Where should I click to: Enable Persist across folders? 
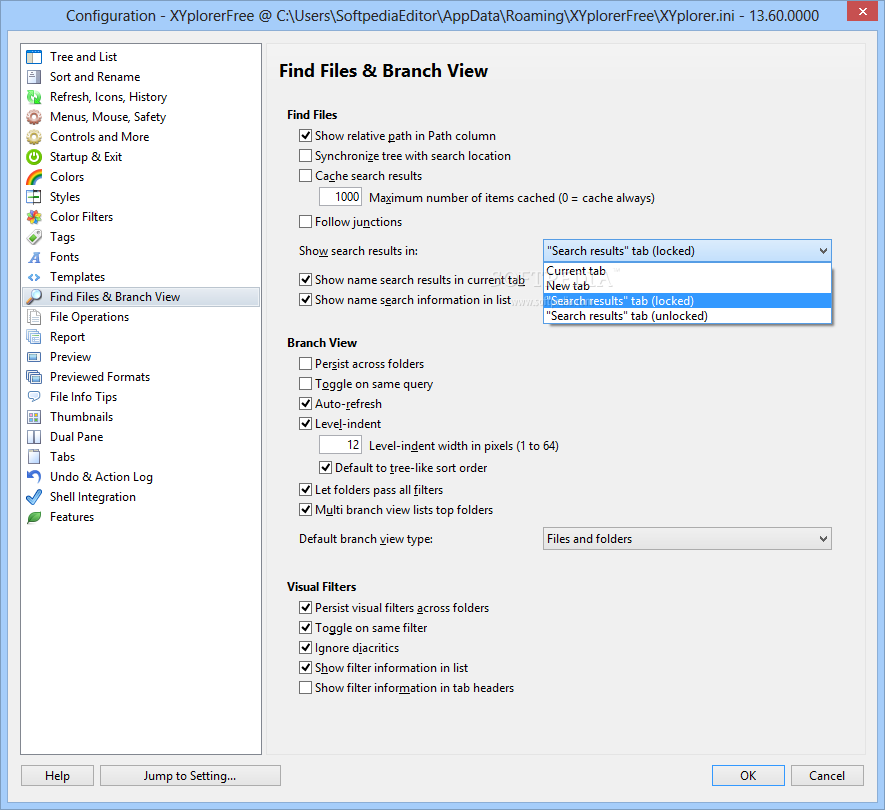(305, 364)
